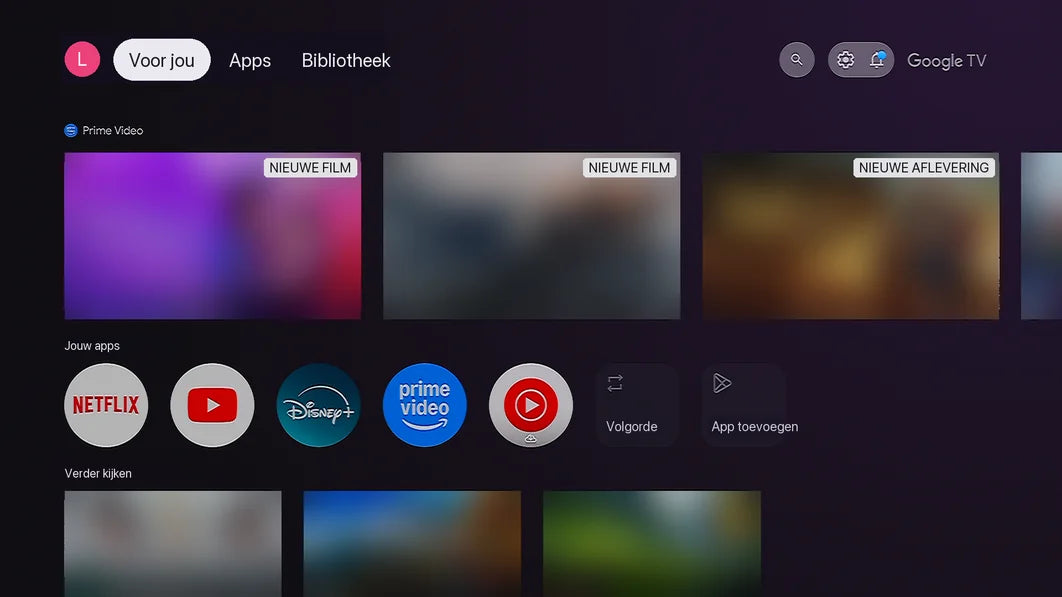Click the Jouw apps heading
This screenshot has height=597, width=1062.
[92, 346]
